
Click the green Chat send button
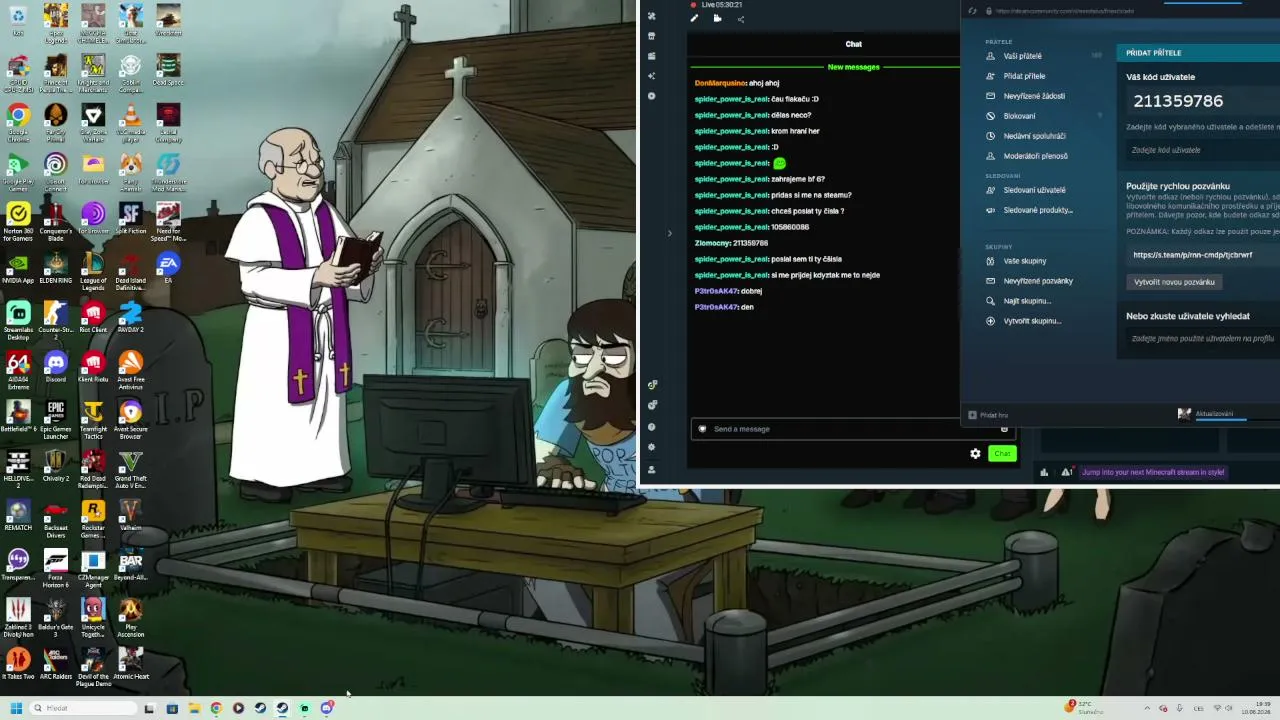point(1001,454)
